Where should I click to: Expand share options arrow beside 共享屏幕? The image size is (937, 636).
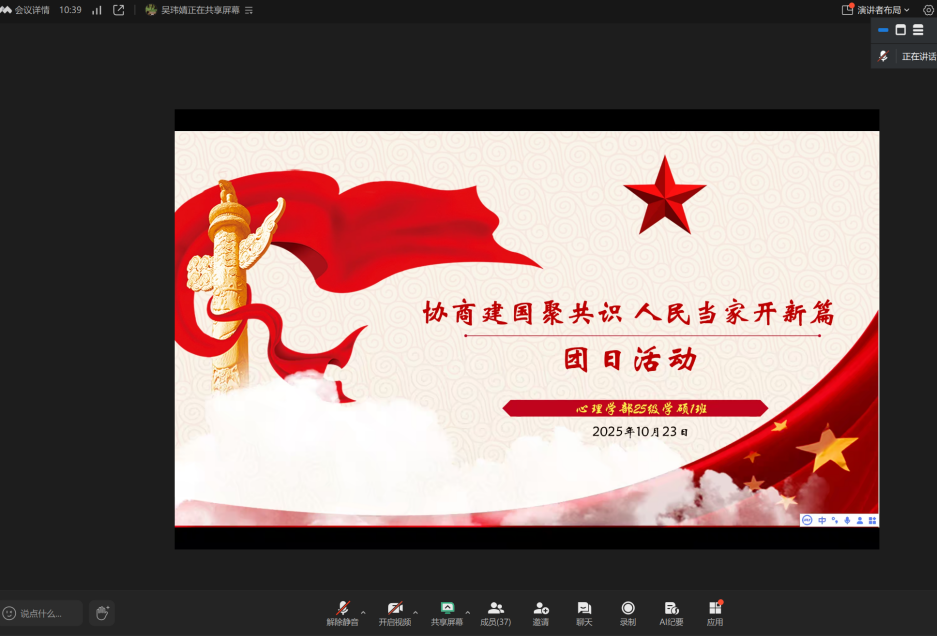[467, 612]
